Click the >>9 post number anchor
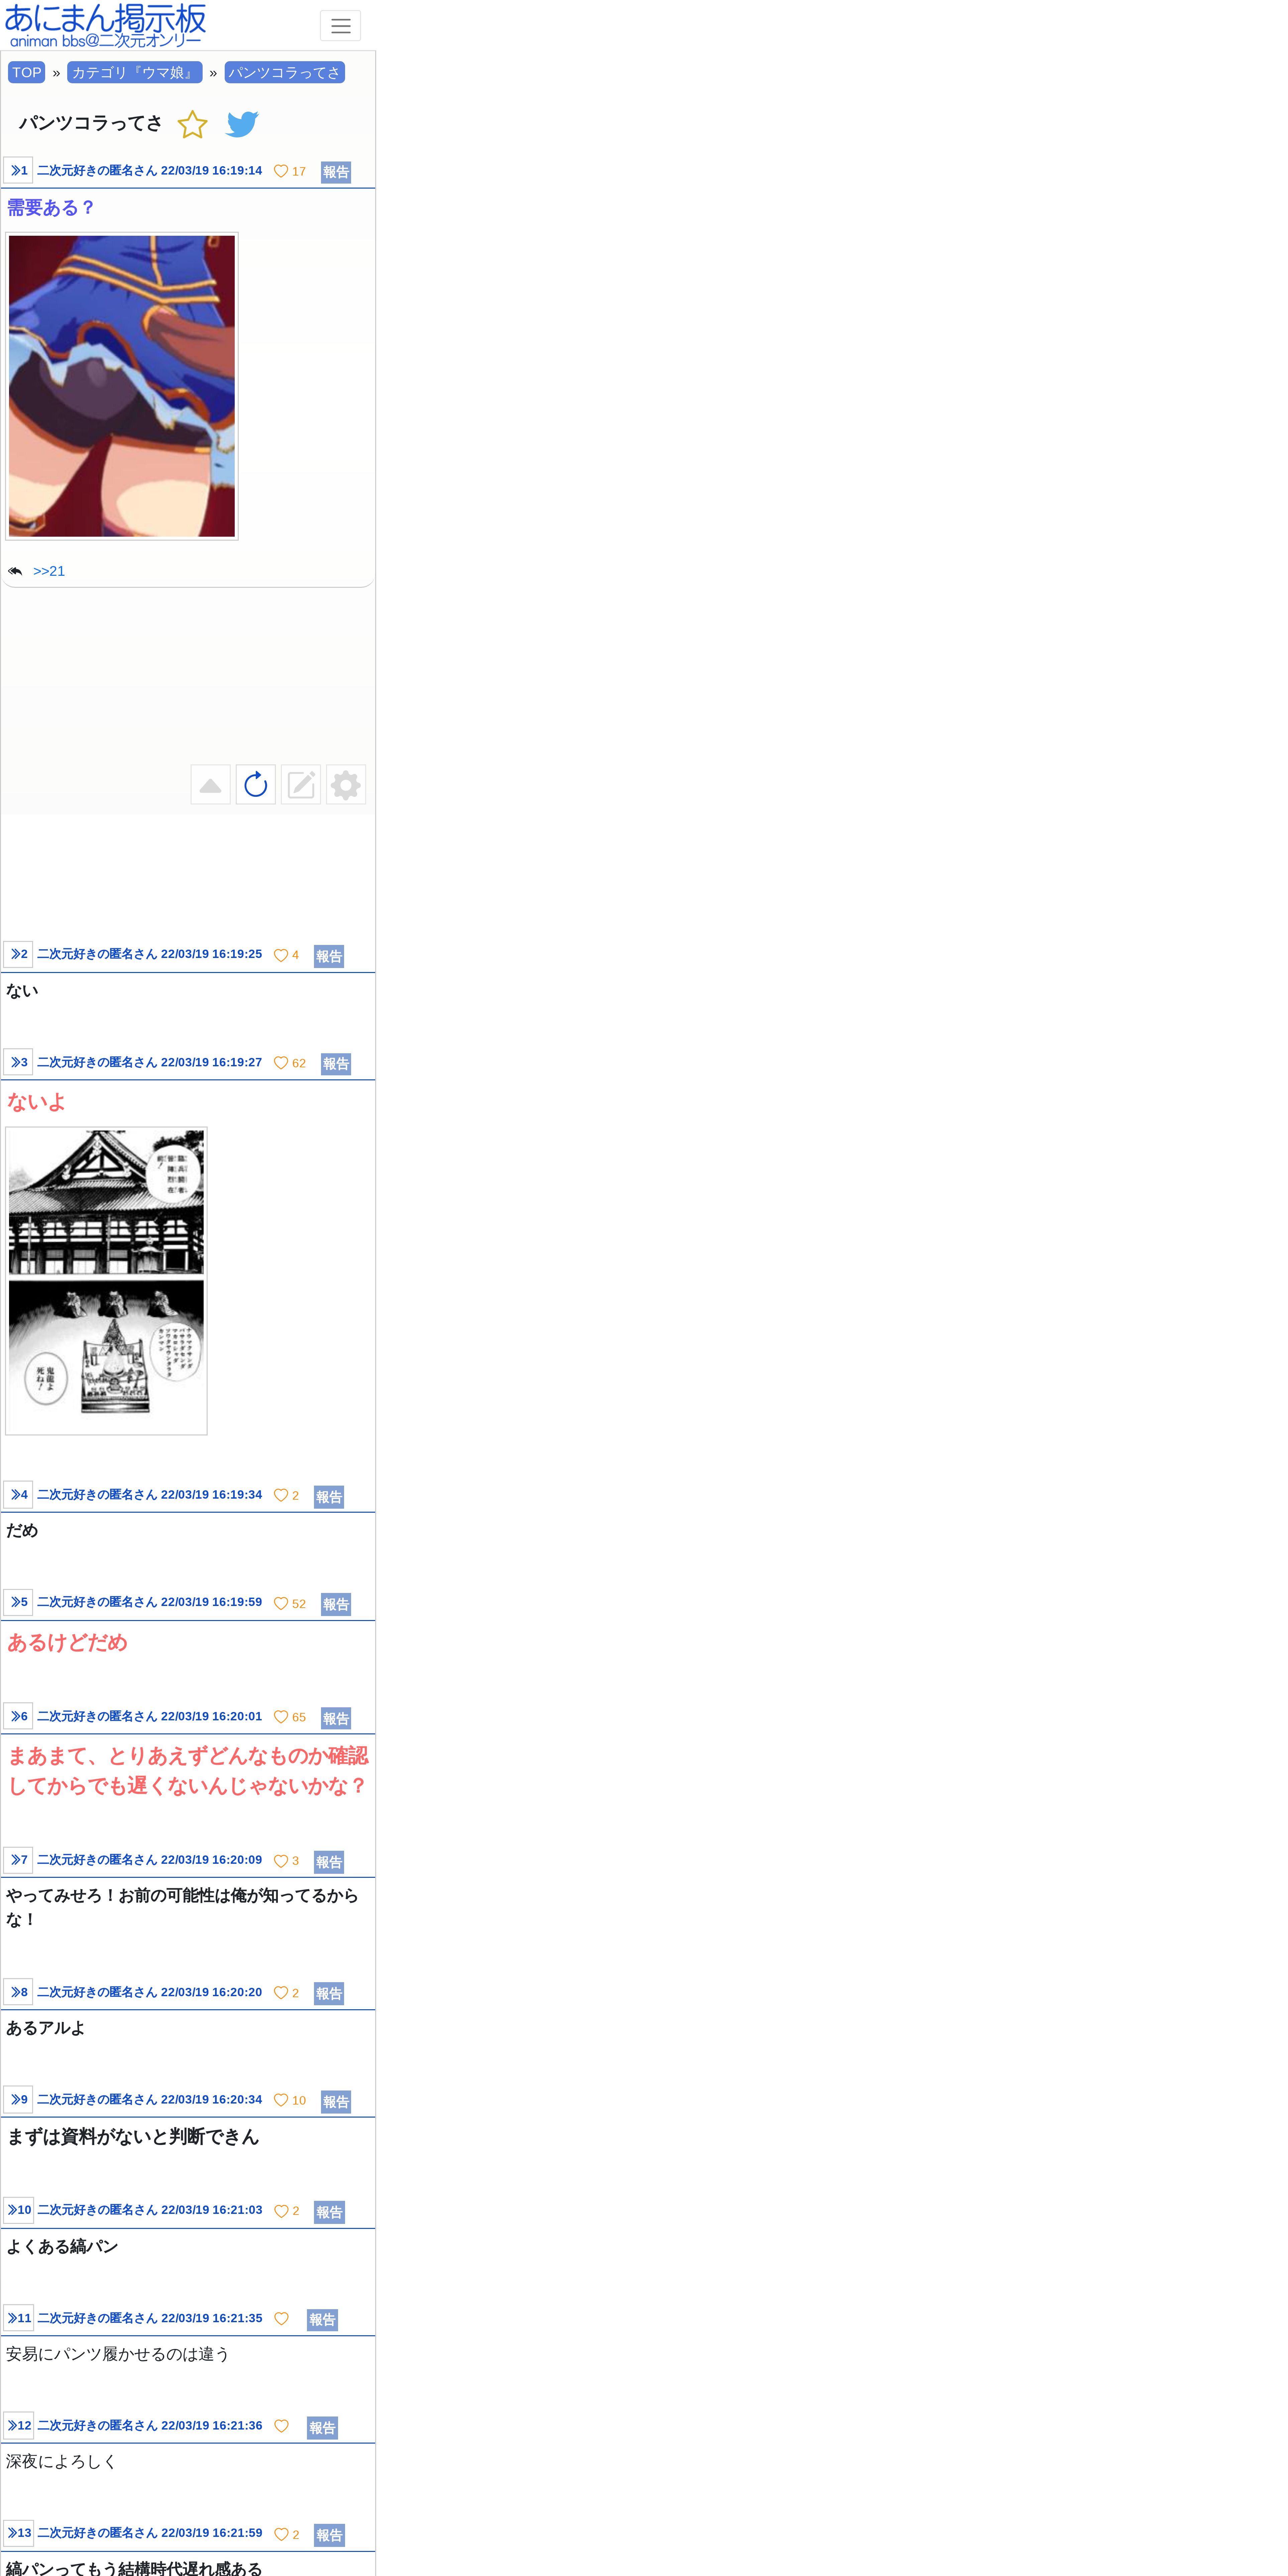 click(18, 2099)
